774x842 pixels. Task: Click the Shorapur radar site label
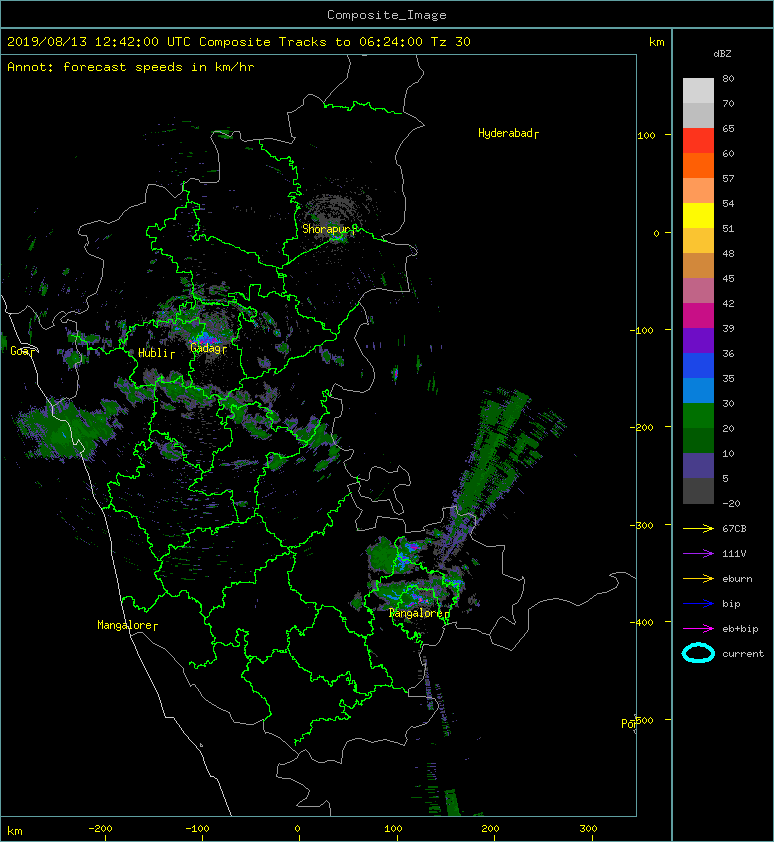[x=329, y=229]
